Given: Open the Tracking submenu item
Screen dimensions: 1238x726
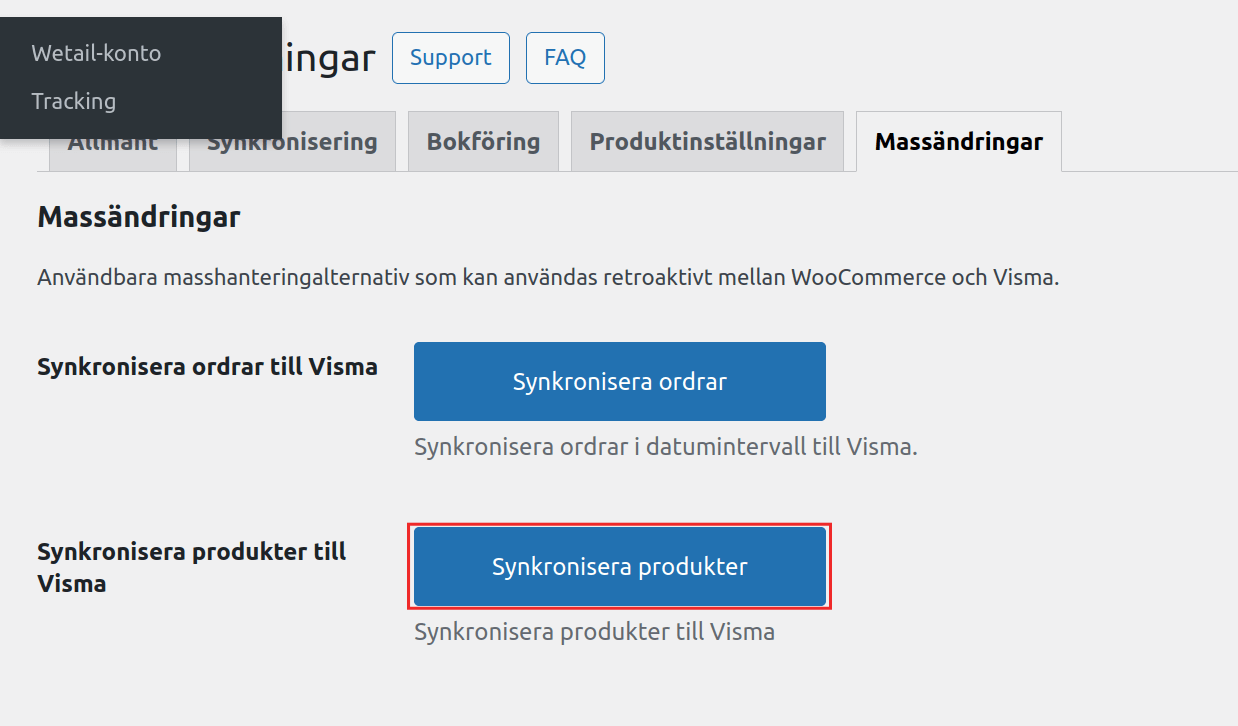Looking at the screenshot, I should point(73,101).
